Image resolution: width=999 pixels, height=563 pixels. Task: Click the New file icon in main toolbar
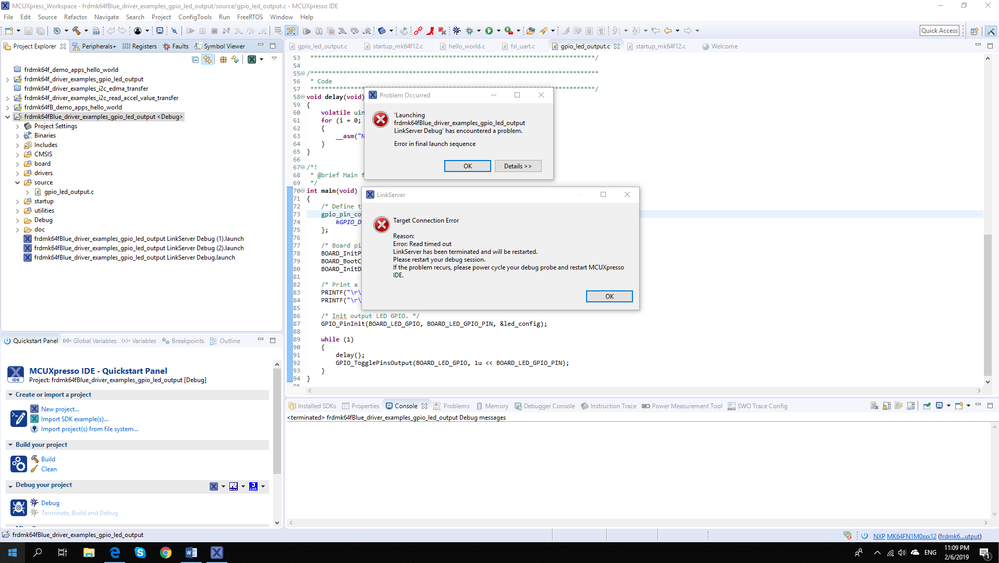click(x=9, y=31)
